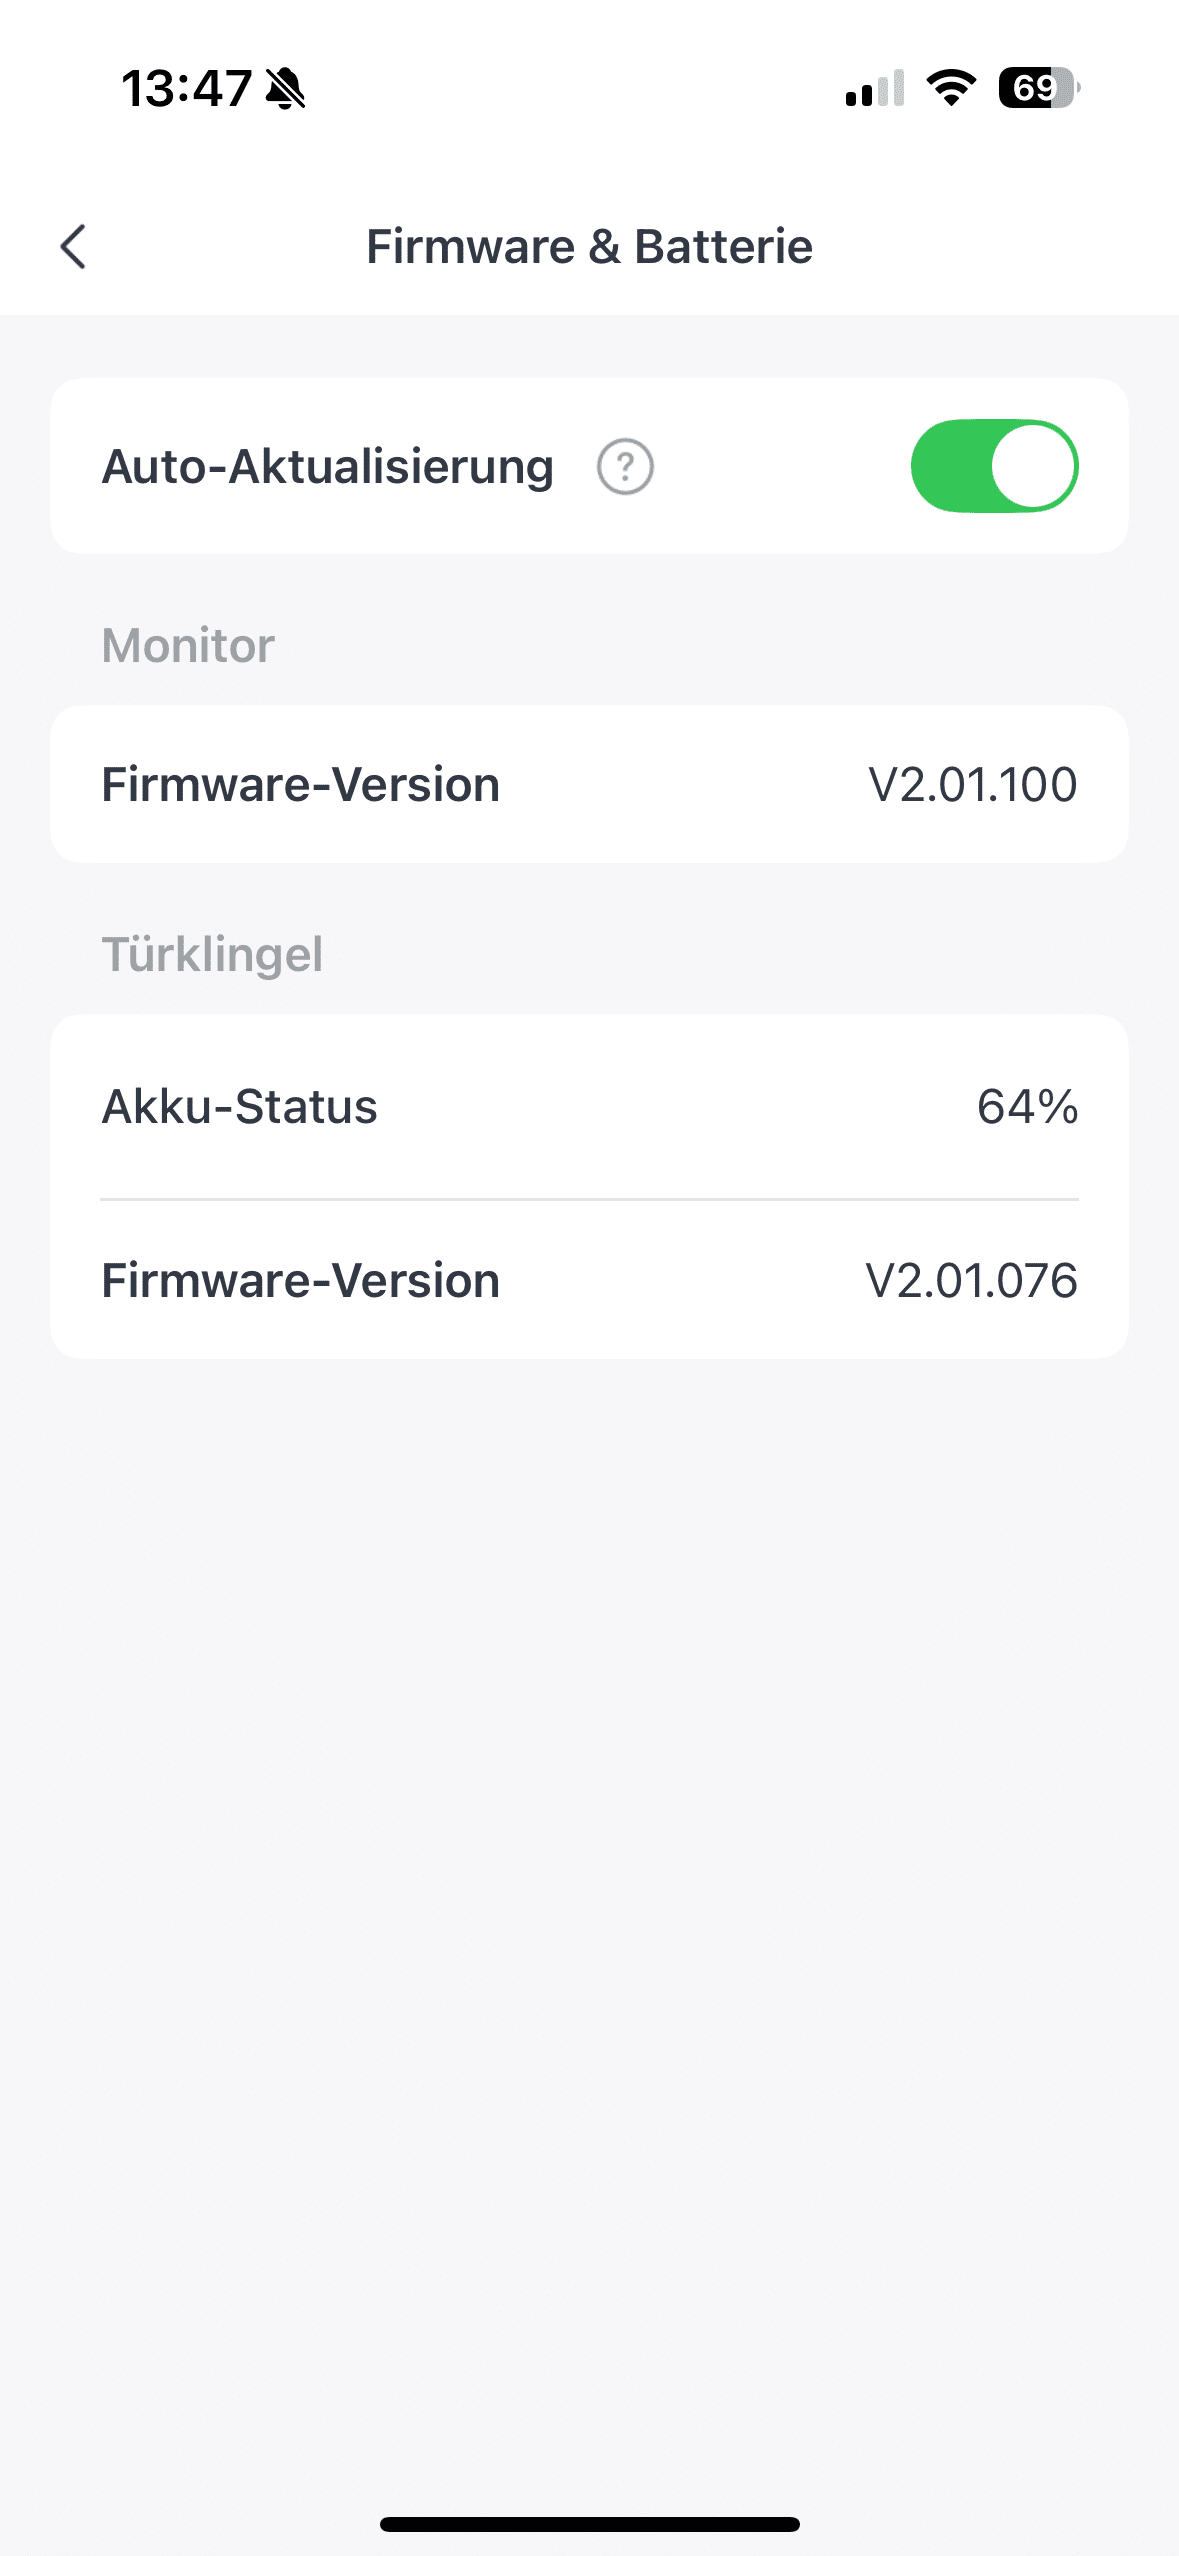Tap the 13:47 clock in status bar
This screenshot has height=2556, width=1179.
186,89
